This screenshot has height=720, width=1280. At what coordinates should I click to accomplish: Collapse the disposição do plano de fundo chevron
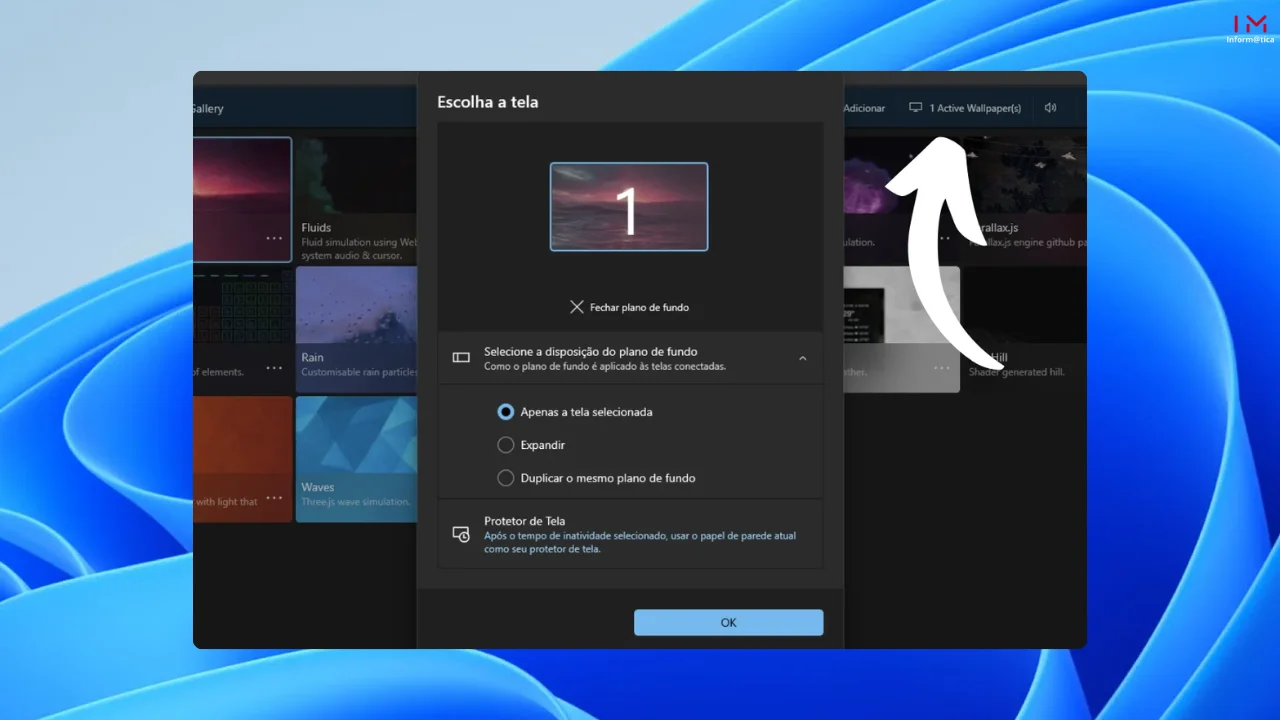click(x=802, y=358)
